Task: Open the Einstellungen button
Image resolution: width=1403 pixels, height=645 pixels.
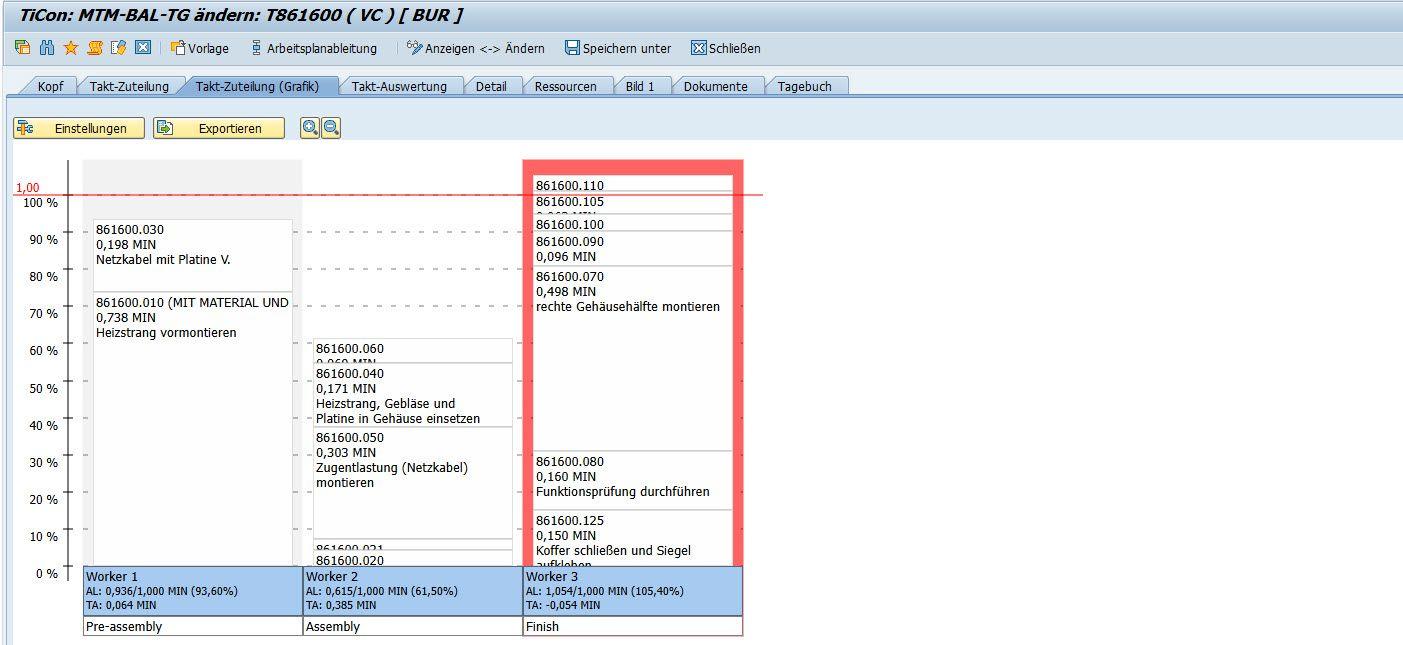Action: pos(79,128)
